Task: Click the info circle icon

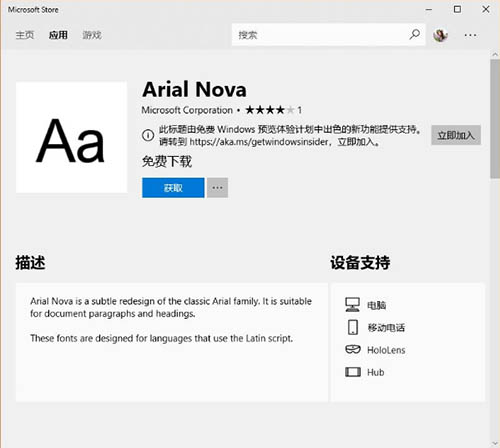Action: point(148,135)
